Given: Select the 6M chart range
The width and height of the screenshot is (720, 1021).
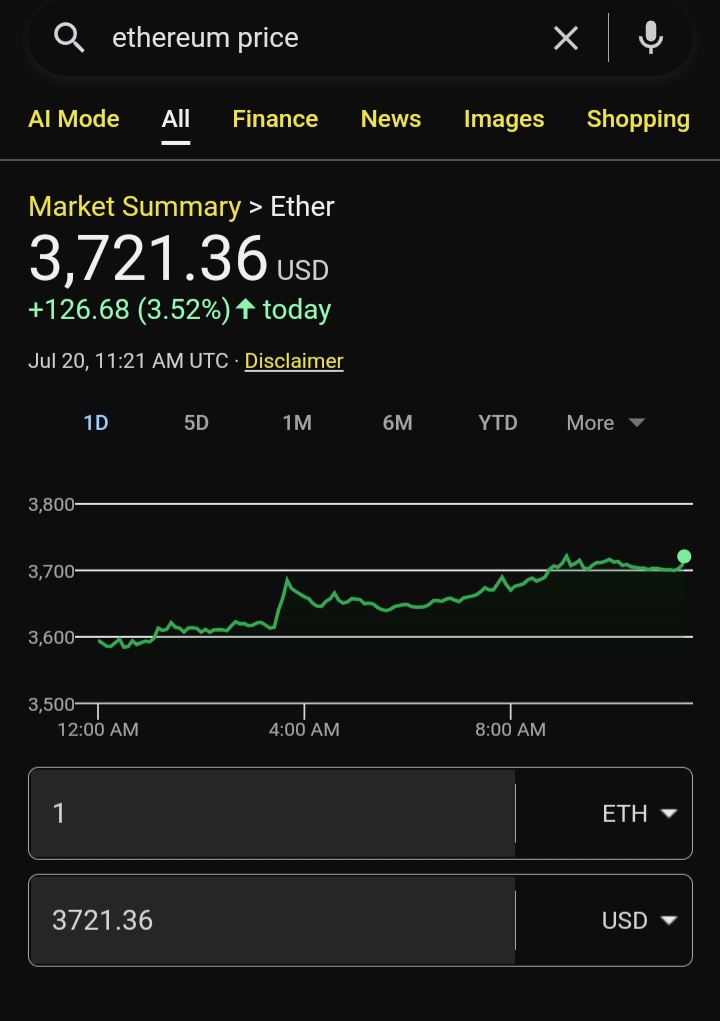Looking at the screenshot, I should point(397,423).
